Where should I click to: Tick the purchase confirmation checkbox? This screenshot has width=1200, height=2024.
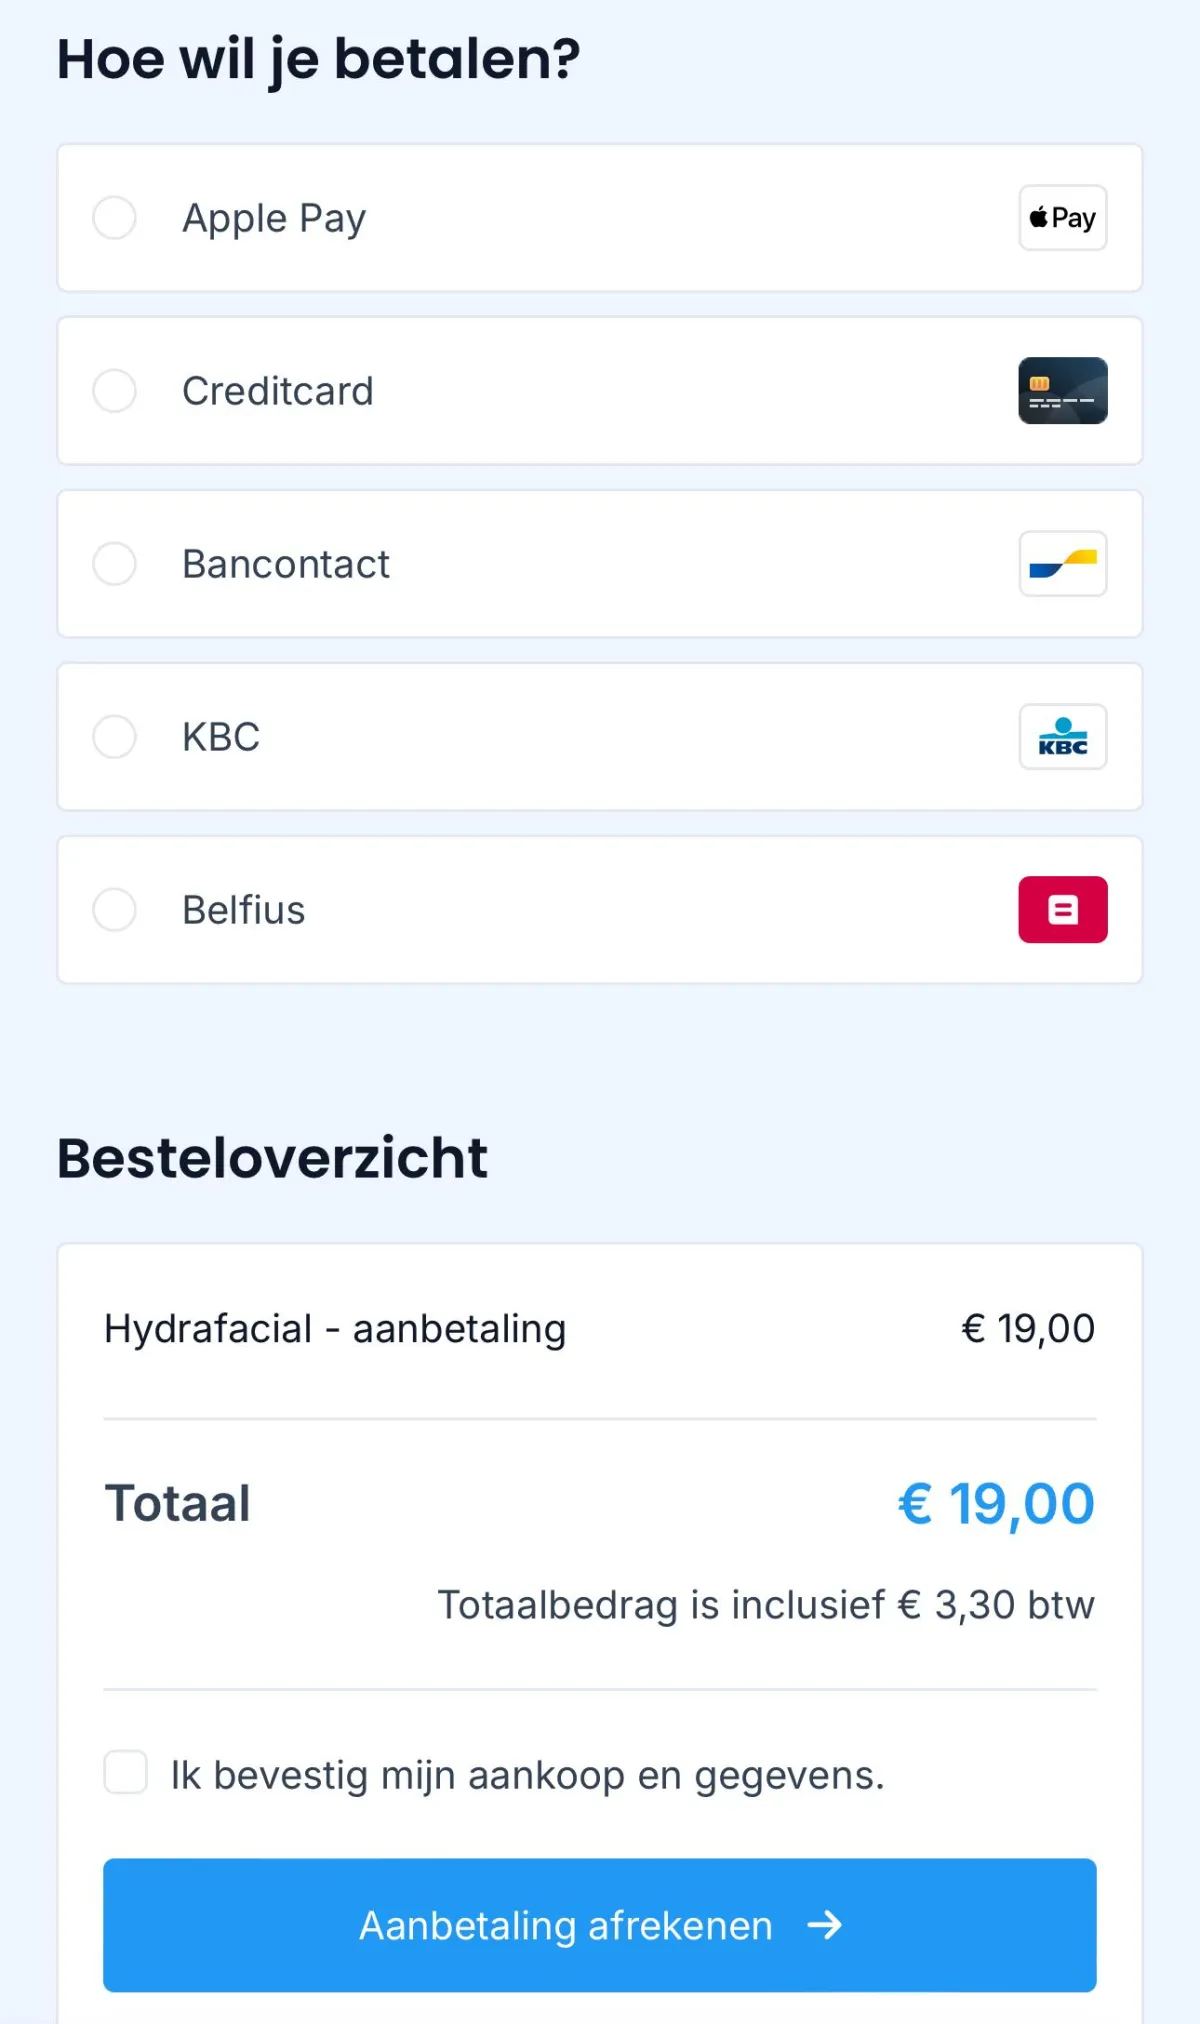coord(126,1772)
